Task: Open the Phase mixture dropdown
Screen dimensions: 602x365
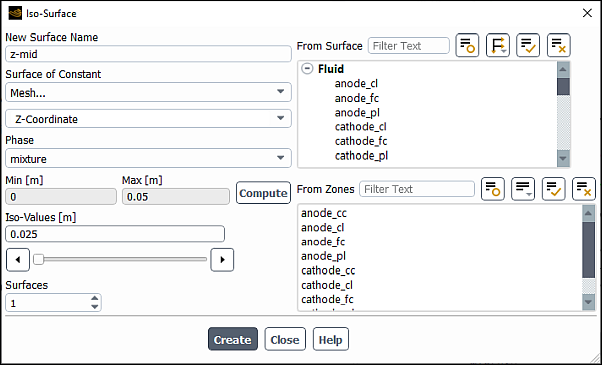Action: point(148,159)
